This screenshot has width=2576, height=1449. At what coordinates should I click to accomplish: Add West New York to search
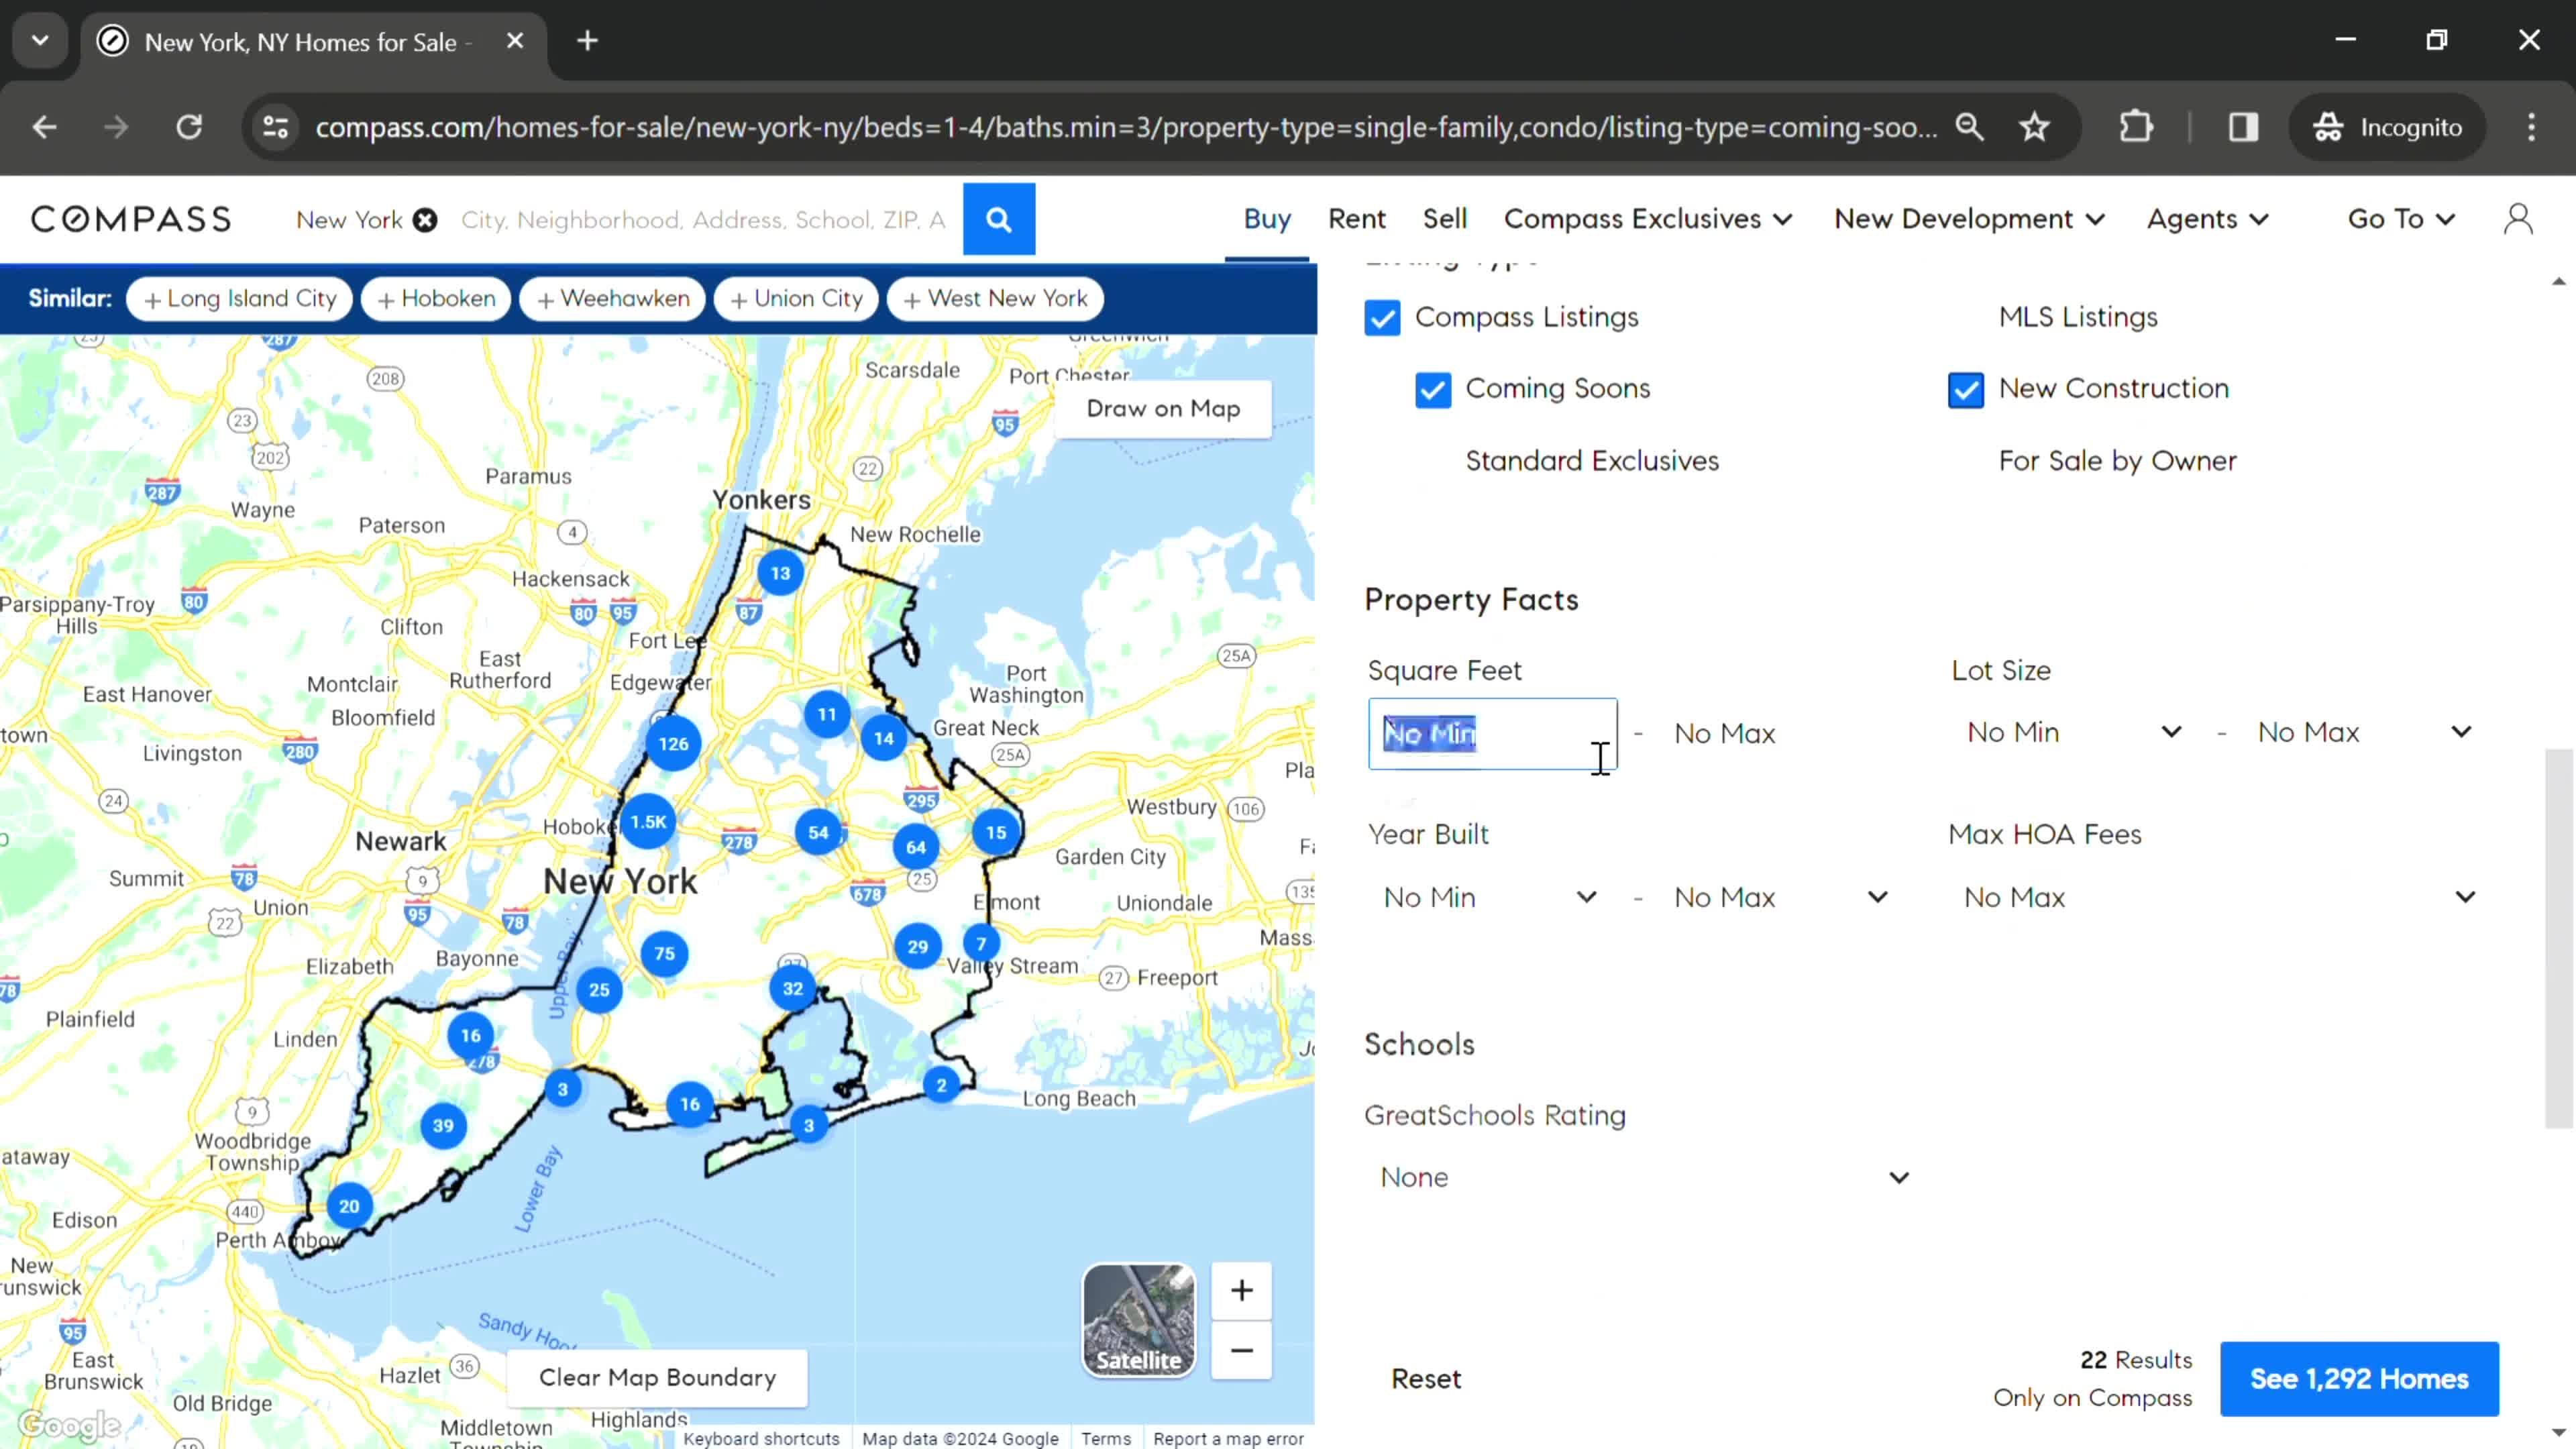coord(995,299)
